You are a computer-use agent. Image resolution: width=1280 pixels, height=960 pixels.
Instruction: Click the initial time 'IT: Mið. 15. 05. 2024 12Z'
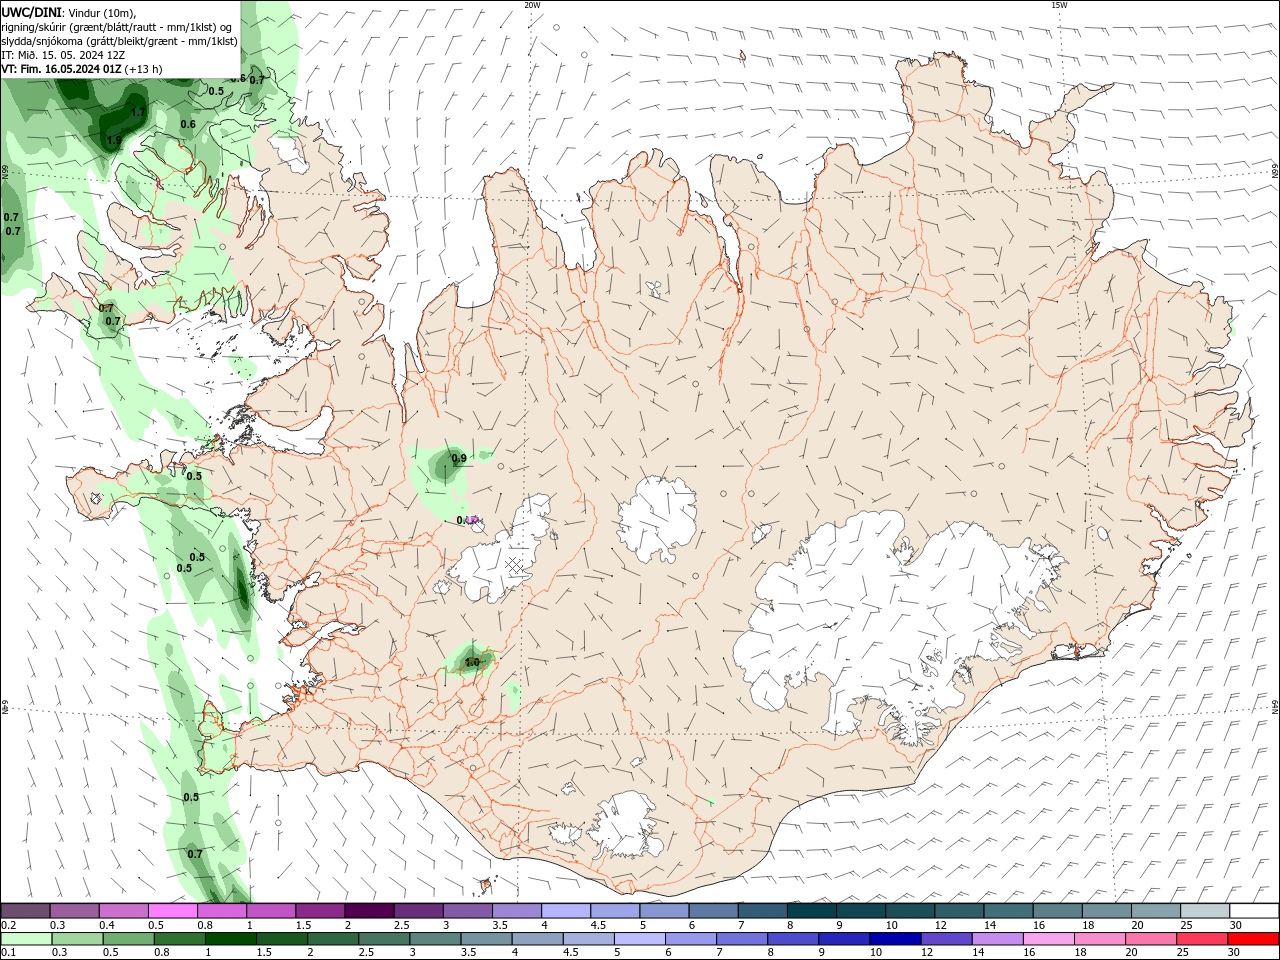(x=64, y=55)
